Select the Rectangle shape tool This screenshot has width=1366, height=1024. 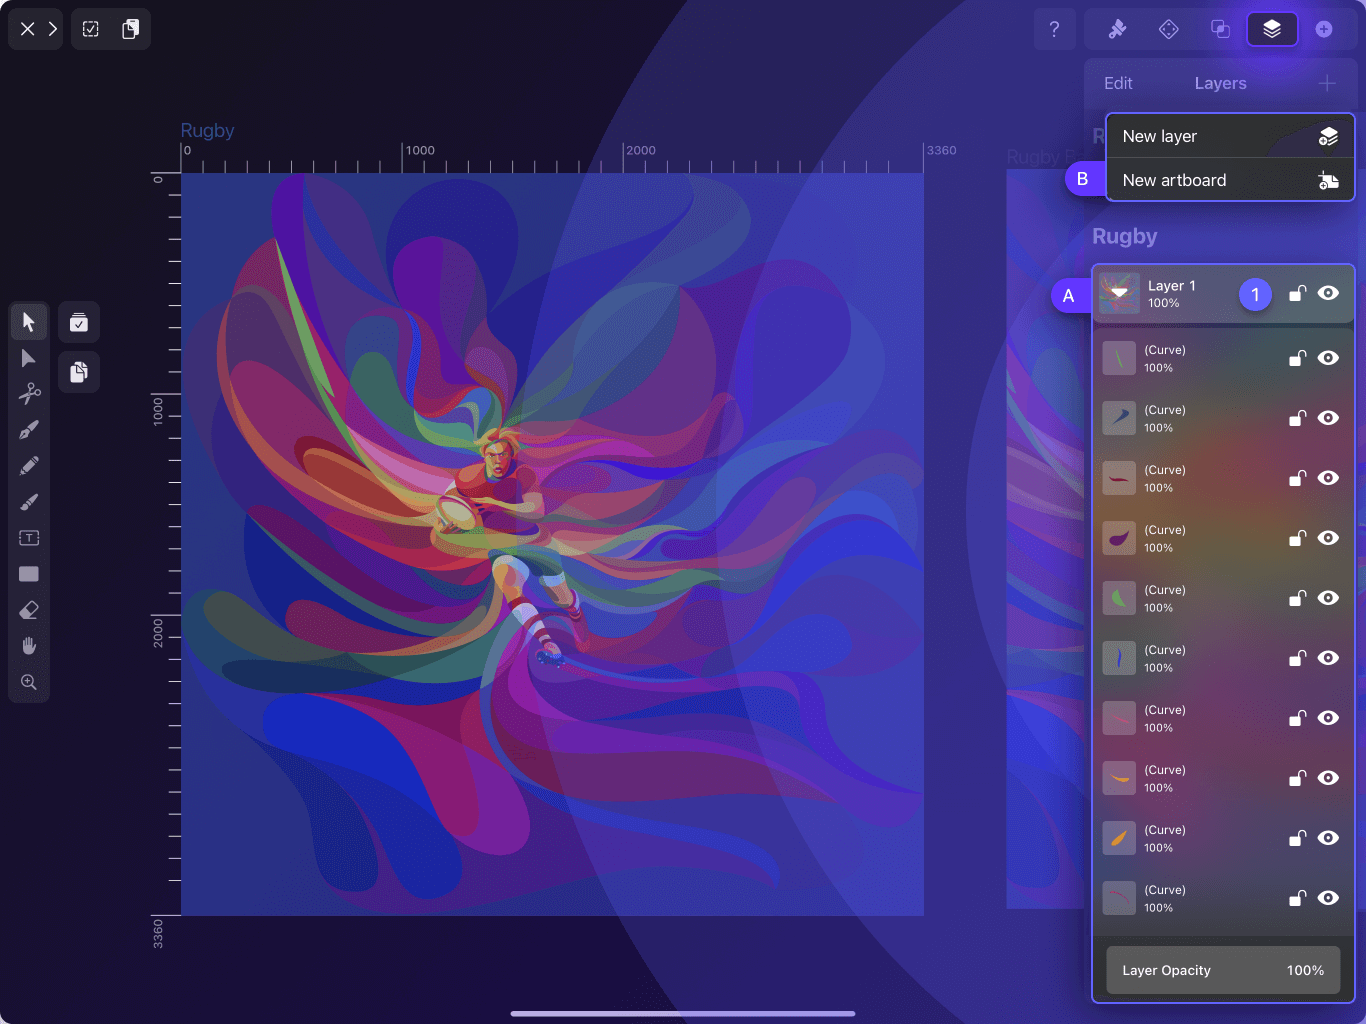[x=29, y=574]
